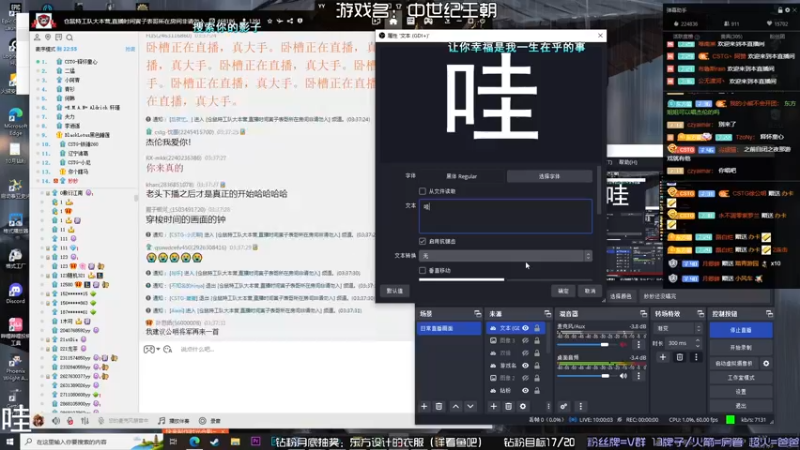
Task: Open the Windows Start menu
Action: [x=10, y=441]
